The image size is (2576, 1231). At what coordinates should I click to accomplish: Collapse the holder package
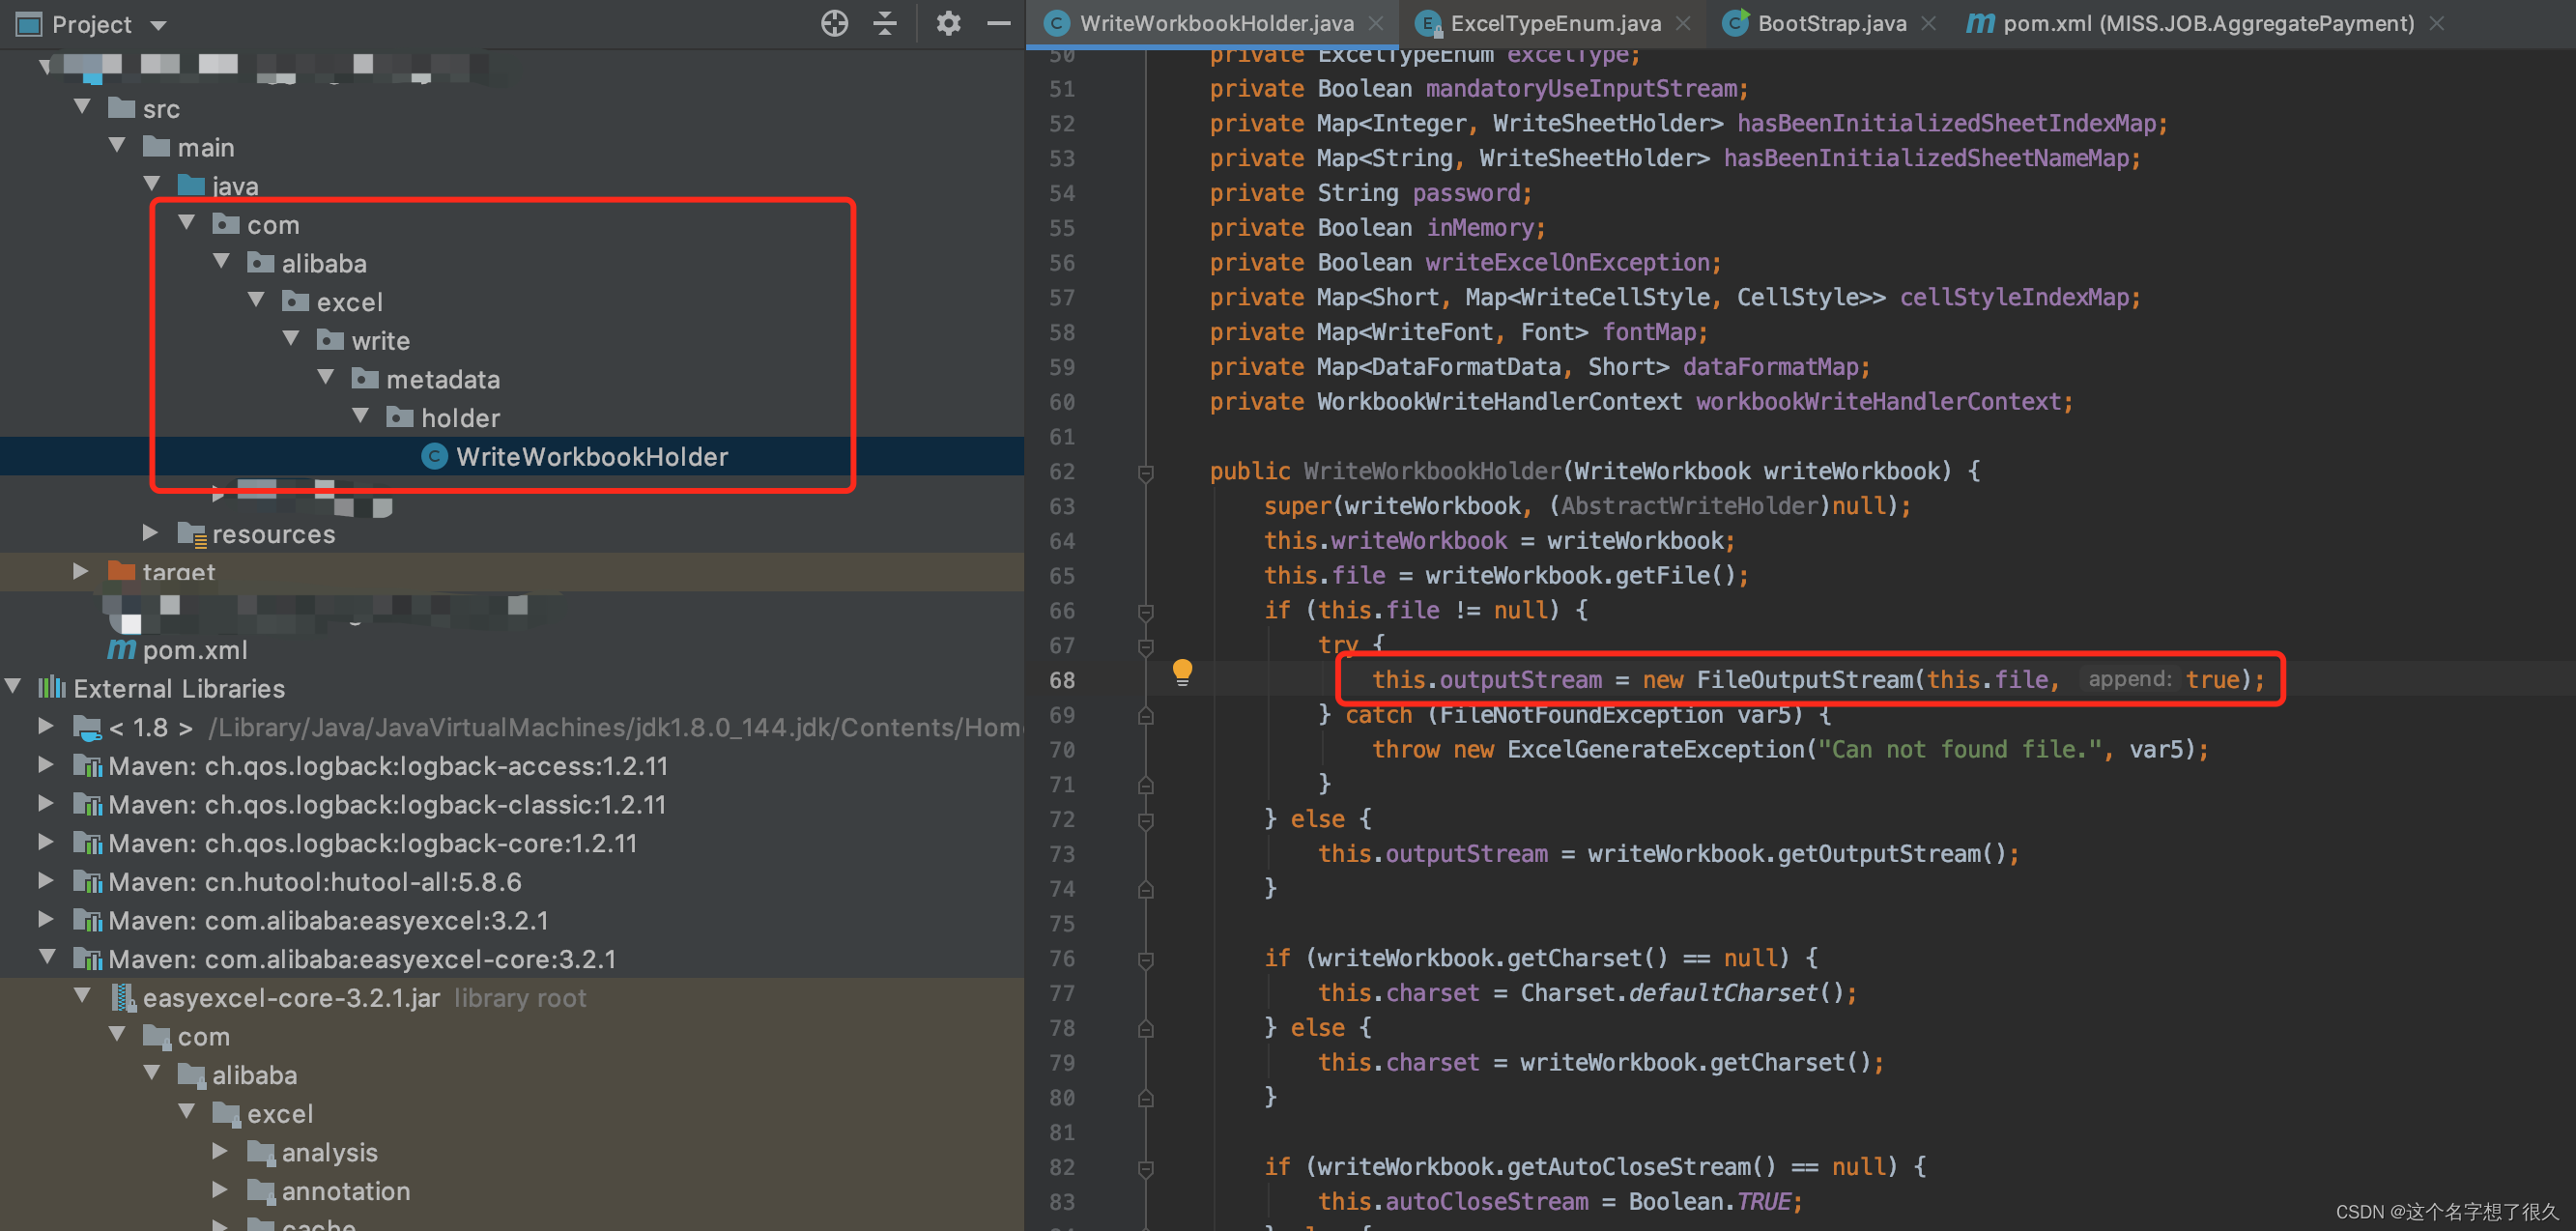[x=362, y=416]
